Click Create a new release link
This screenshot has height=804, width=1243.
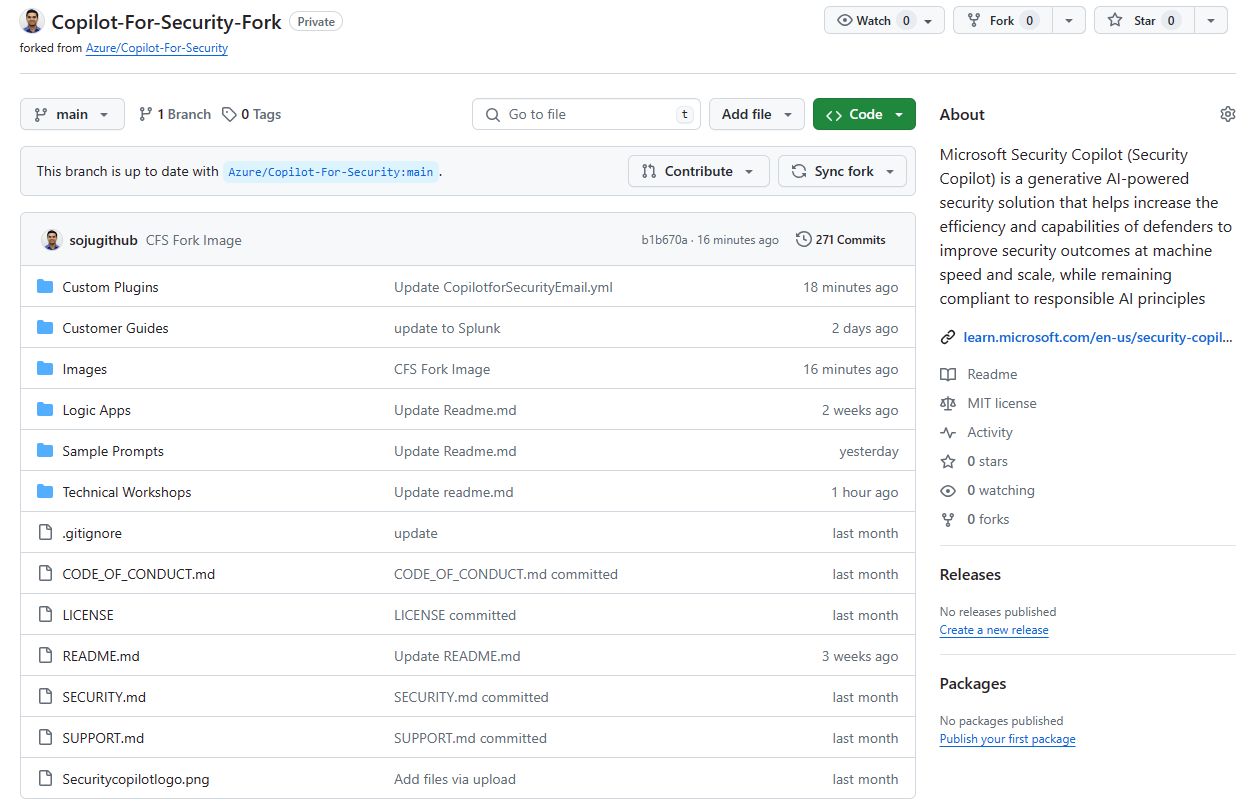(994, 630)
